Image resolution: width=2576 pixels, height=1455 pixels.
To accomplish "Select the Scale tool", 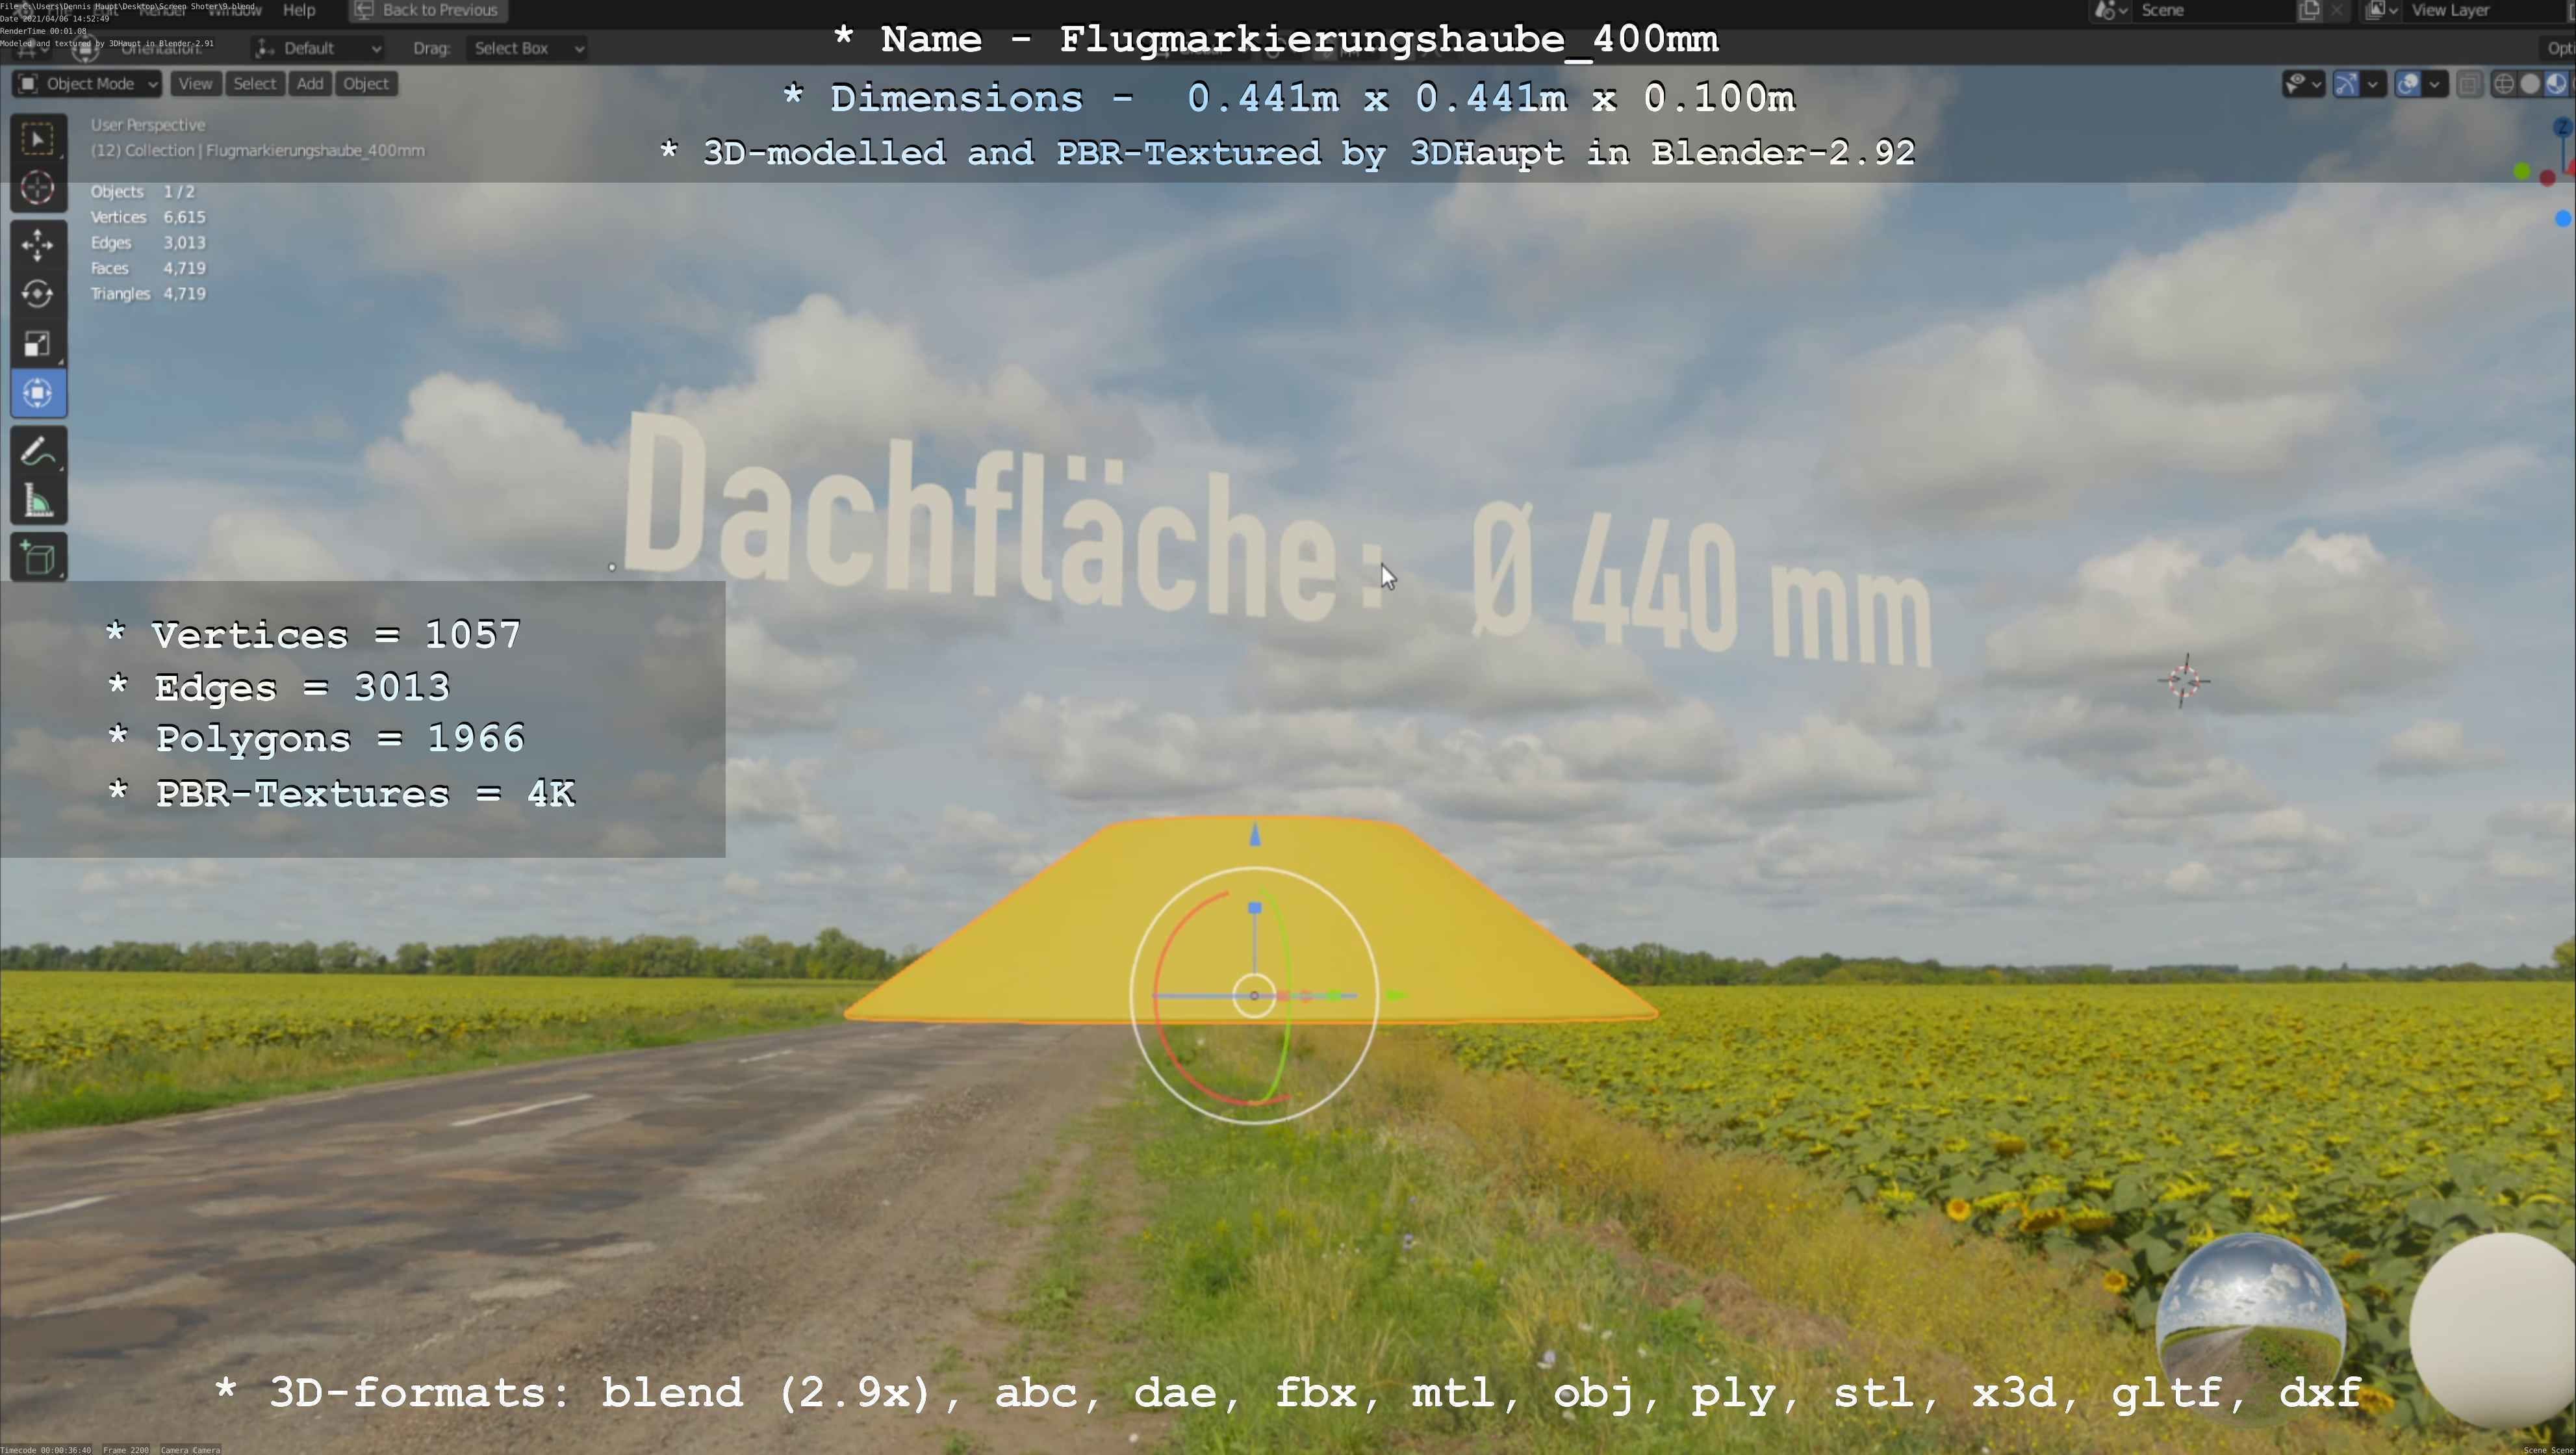I will click(38, 344).
